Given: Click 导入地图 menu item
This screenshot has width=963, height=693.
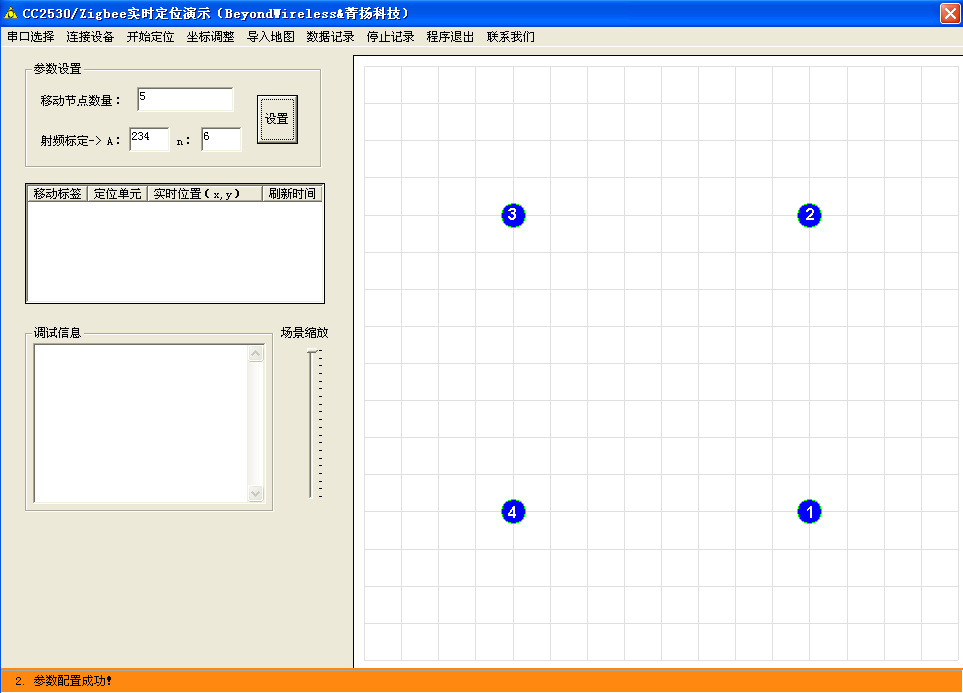Looking at the screenshot, I should click(x=271, y=37).
